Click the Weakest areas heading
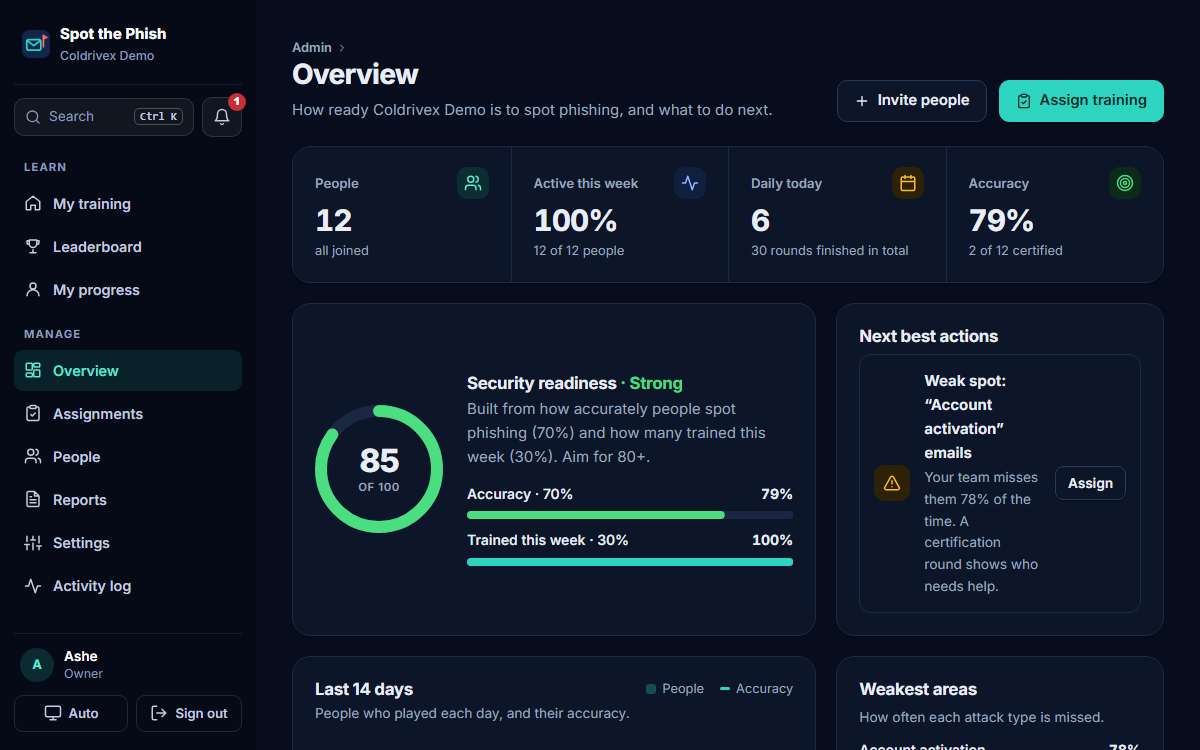The image size is (1200, 750). click(918, 690)
